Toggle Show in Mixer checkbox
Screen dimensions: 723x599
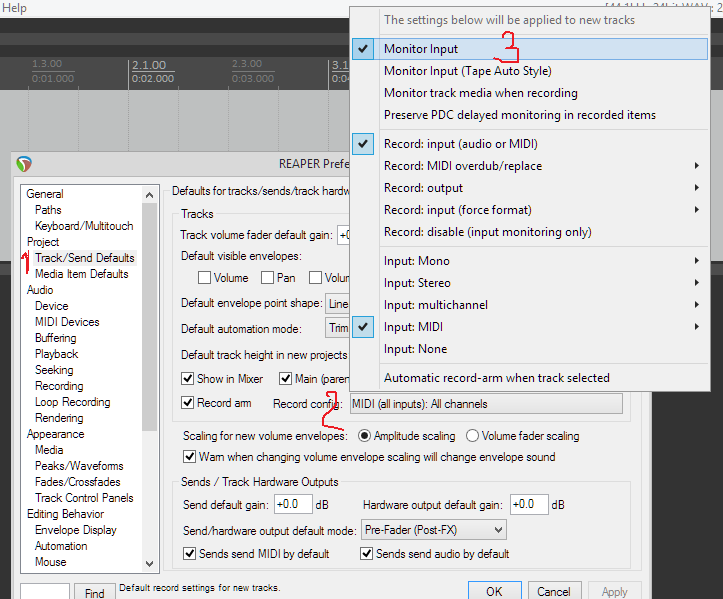187,379
